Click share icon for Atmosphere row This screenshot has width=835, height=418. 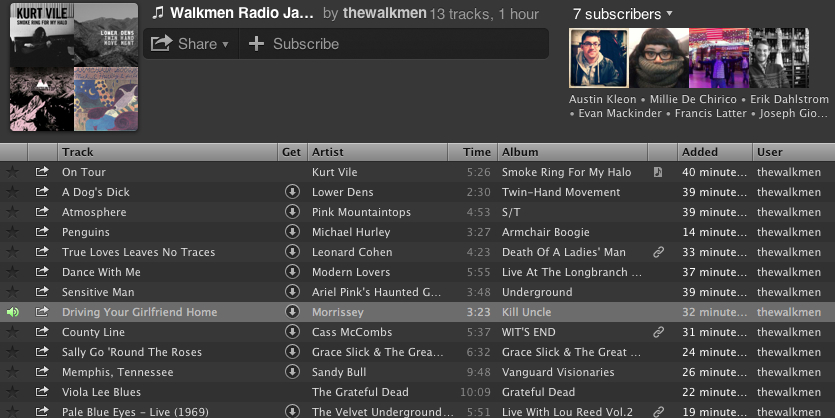pos(42,211)
